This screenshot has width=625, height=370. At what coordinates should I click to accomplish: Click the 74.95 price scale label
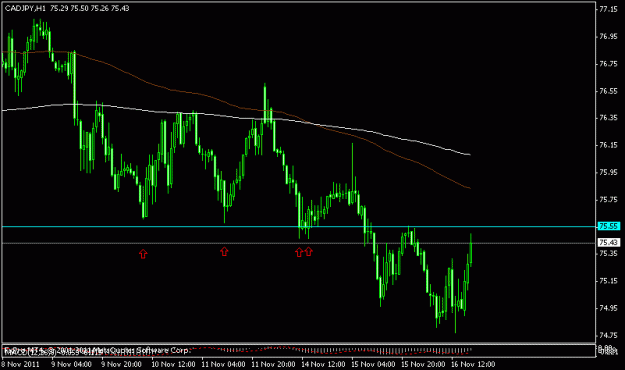(x=608, y=308)
